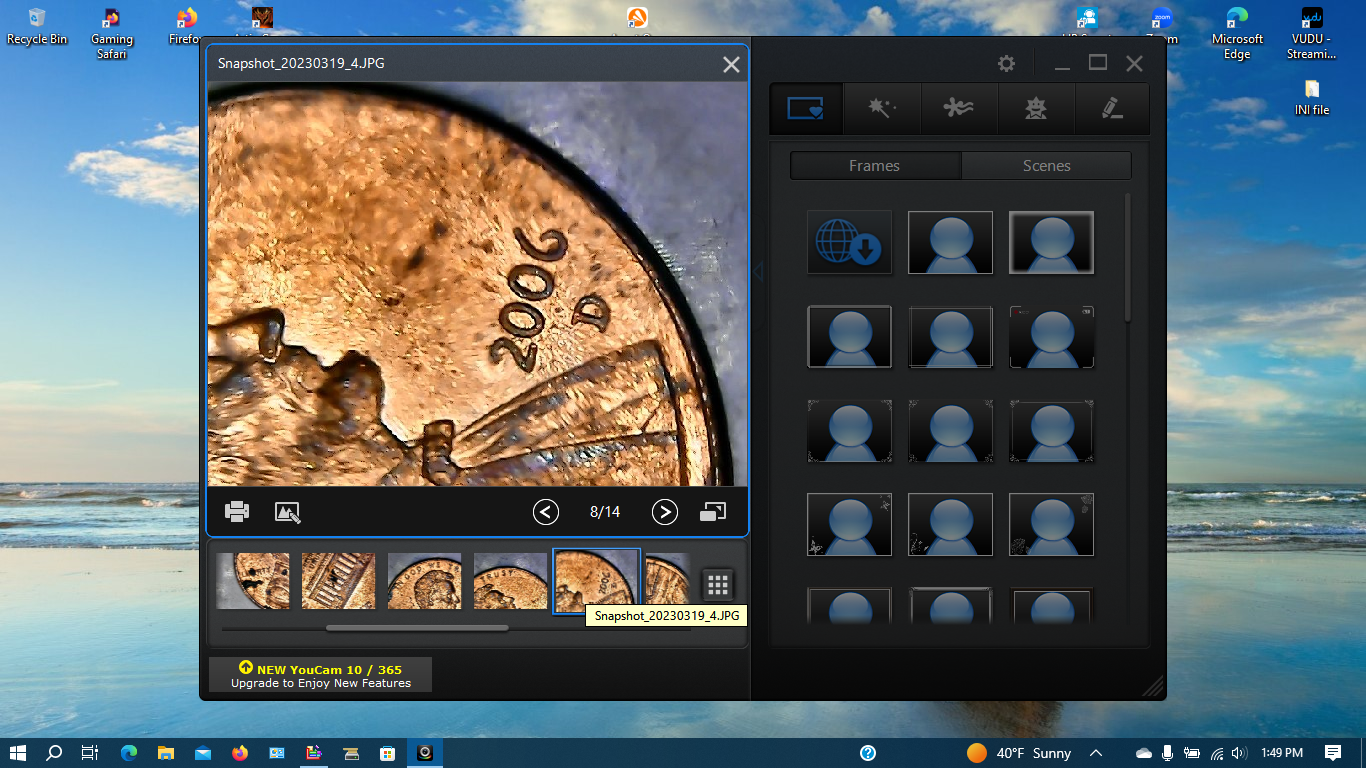Open the library grid view button
Image resolution: width=1366 pixels, height=768 pixels.
[x=718, y=584]
